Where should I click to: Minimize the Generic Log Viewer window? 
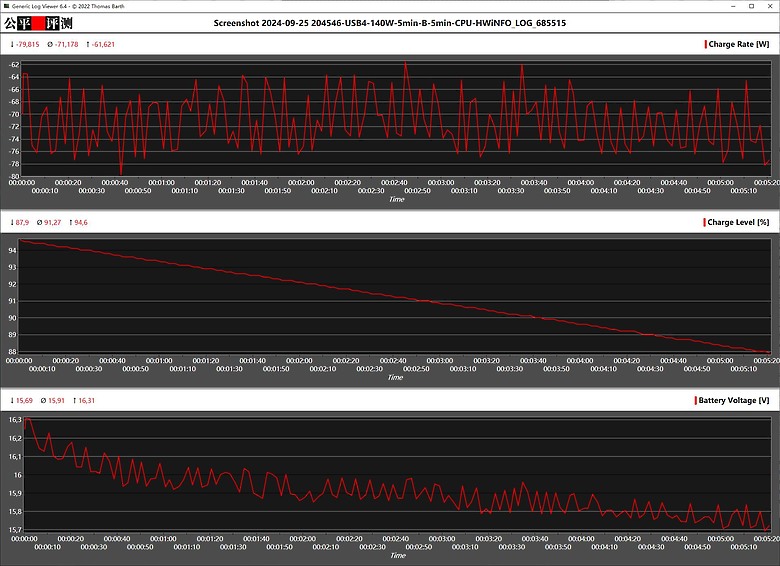[734, 6]
